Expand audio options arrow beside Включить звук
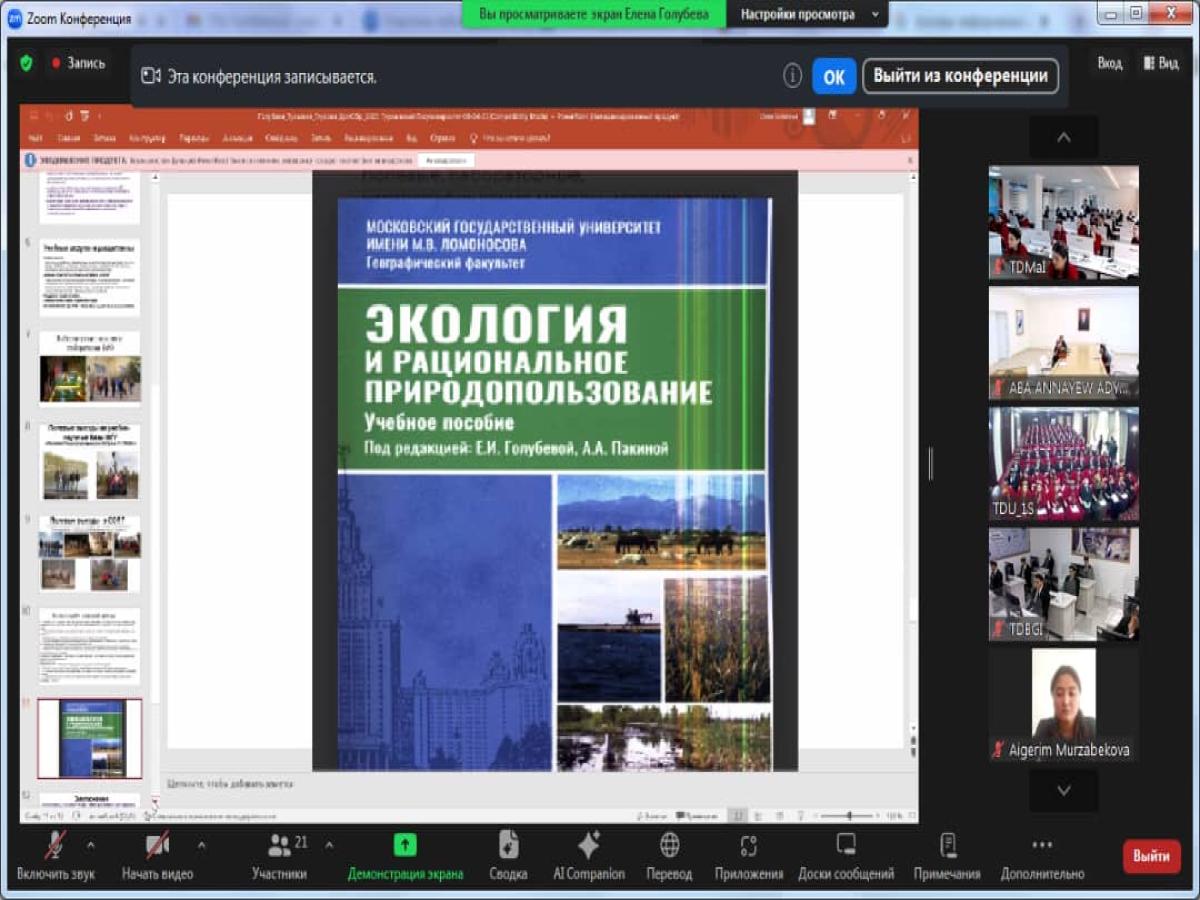This screenshot has height=900, width=1200. click(x=91, y=845)
